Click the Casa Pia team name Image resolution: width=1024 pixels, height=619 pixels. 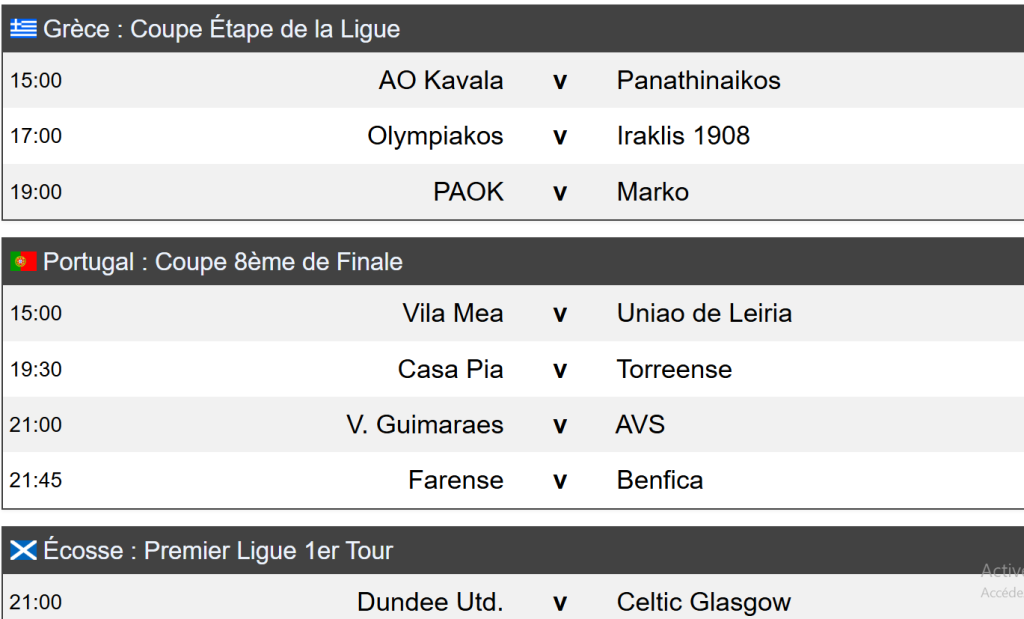450,369
